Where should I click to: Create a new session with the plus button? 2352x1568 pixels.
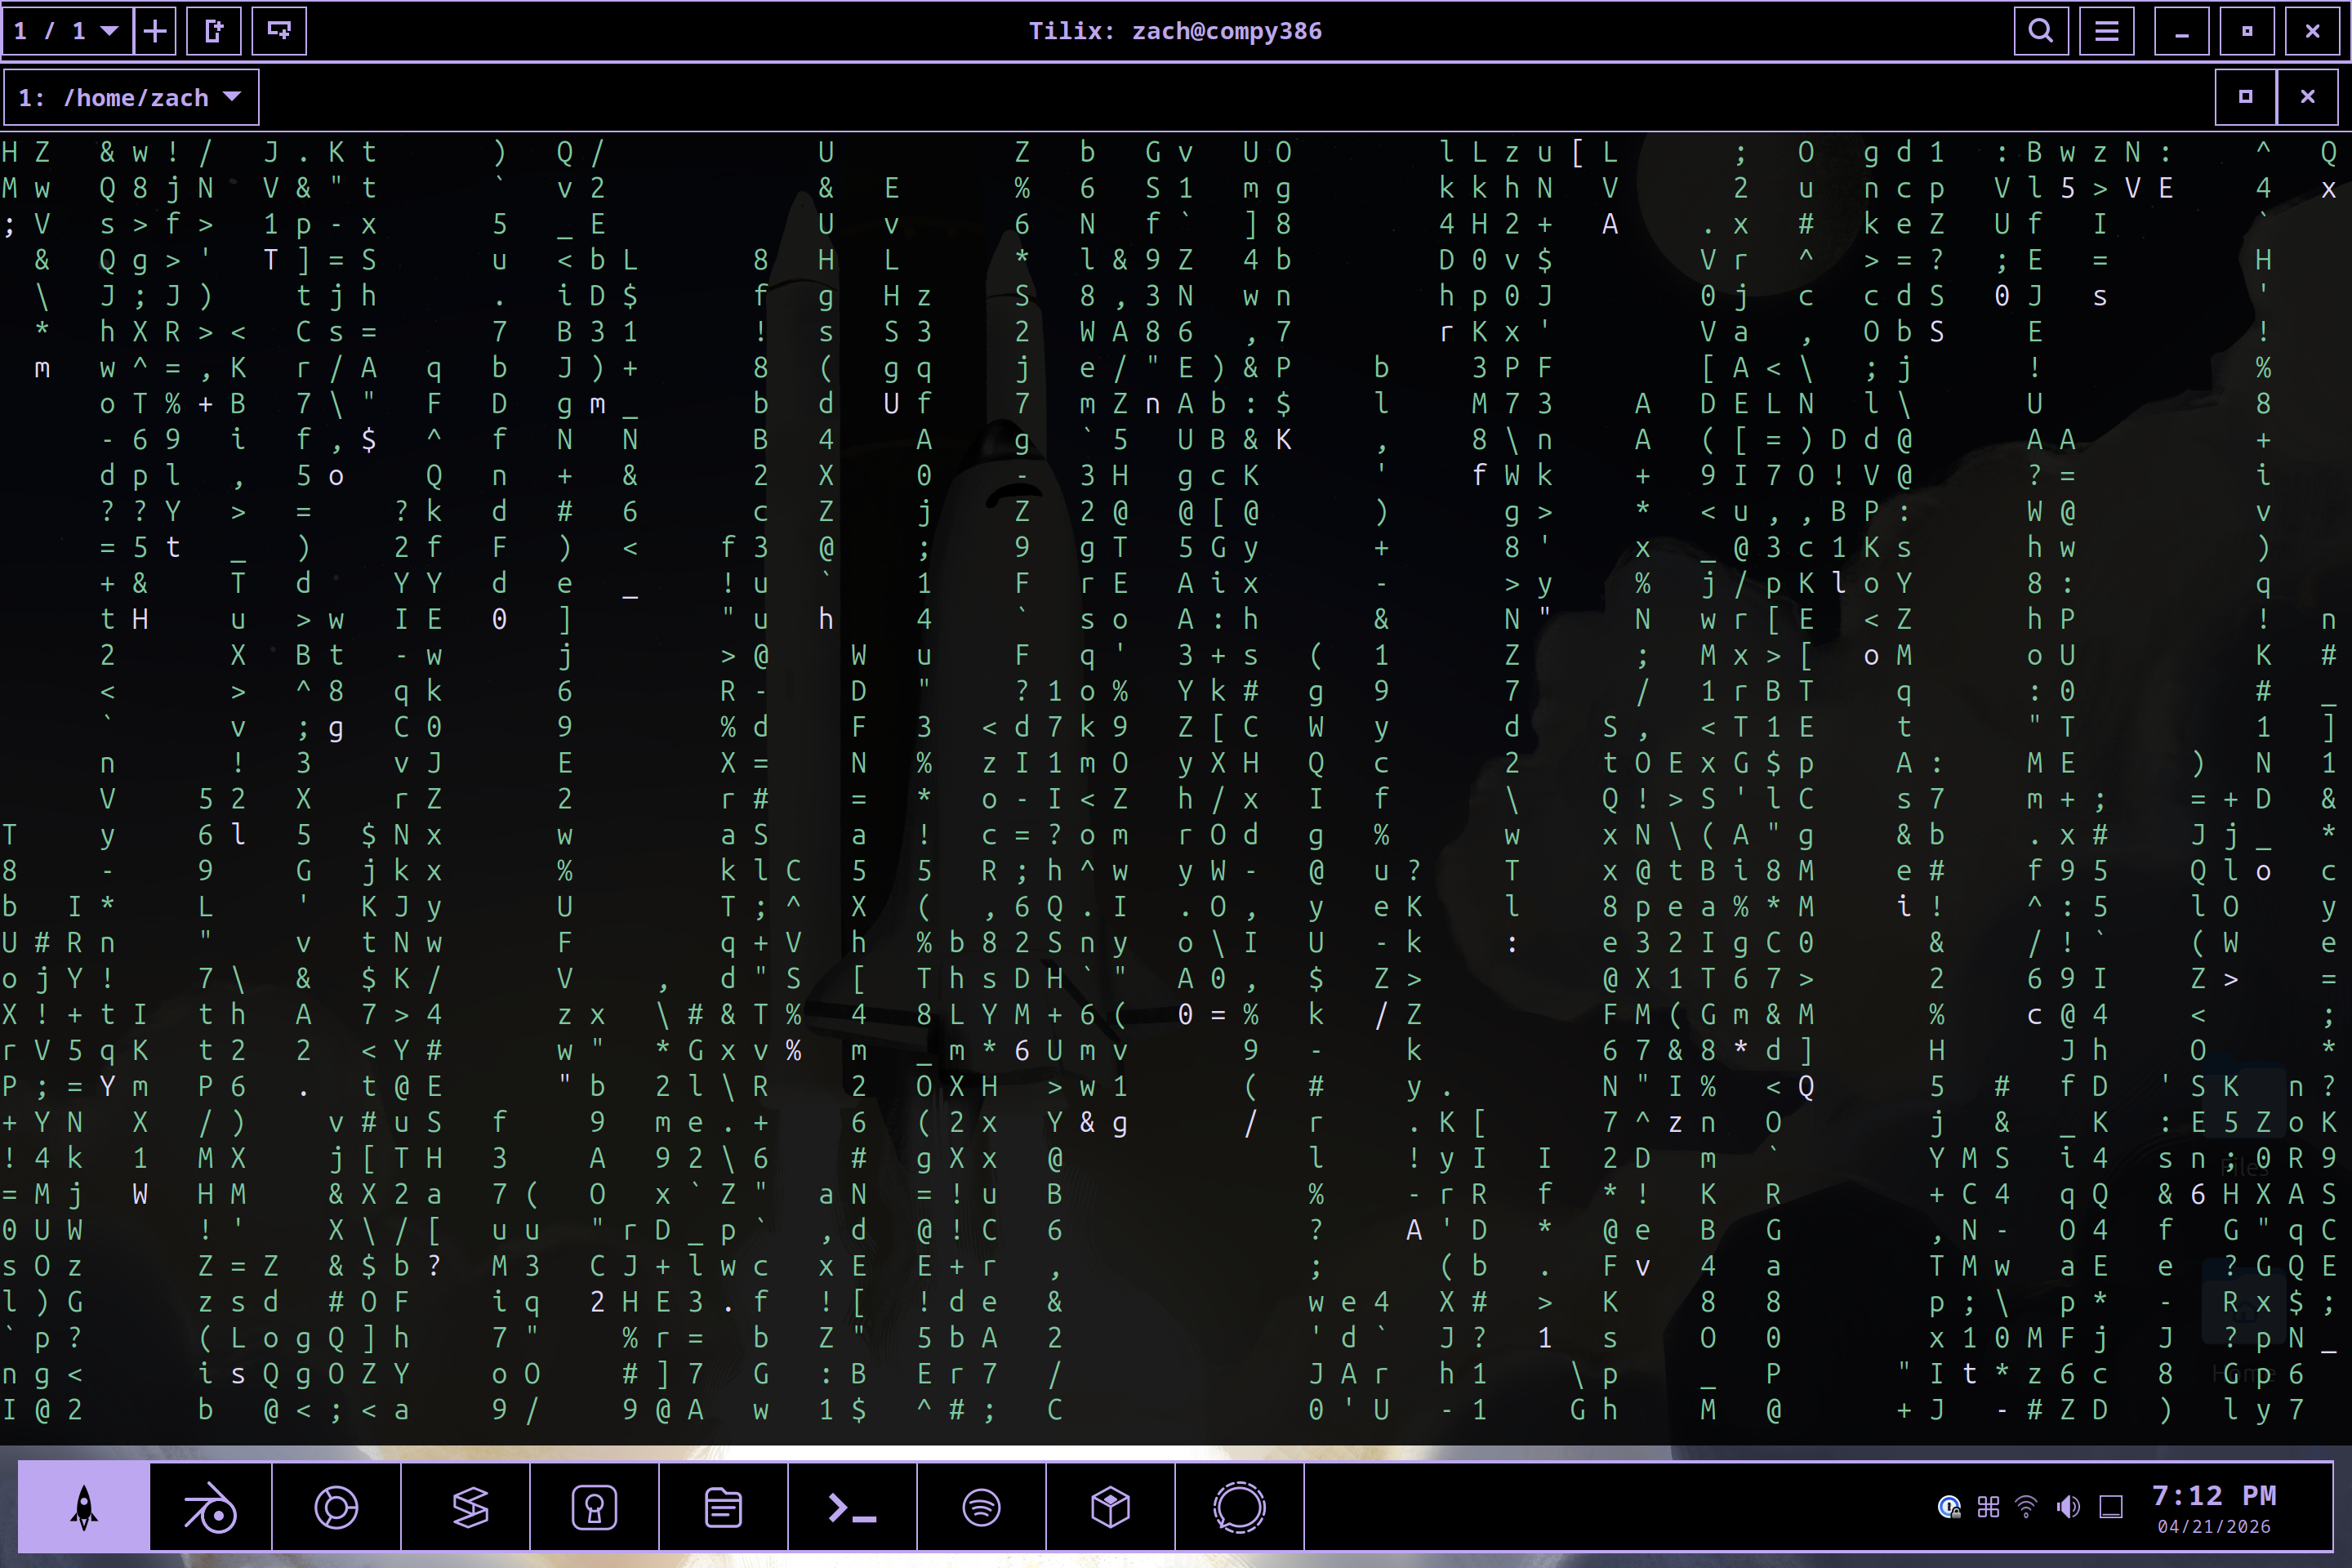(x=156, y=30)
